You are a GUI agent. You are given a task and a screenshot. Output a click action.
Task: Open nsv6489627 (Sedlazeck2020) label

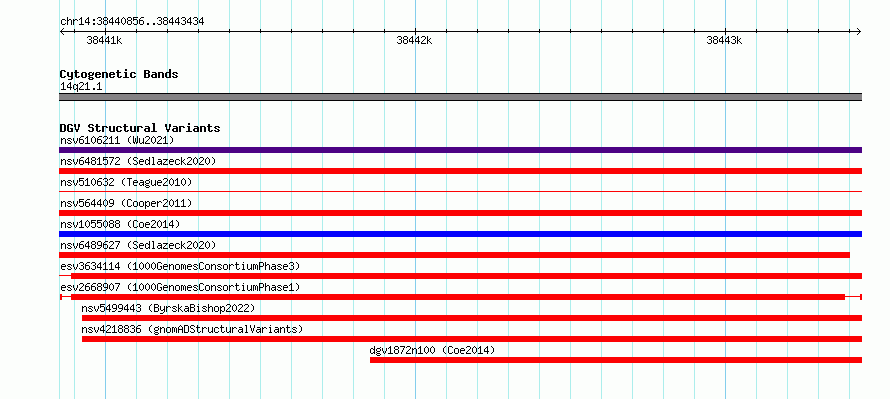click(138, 245)
